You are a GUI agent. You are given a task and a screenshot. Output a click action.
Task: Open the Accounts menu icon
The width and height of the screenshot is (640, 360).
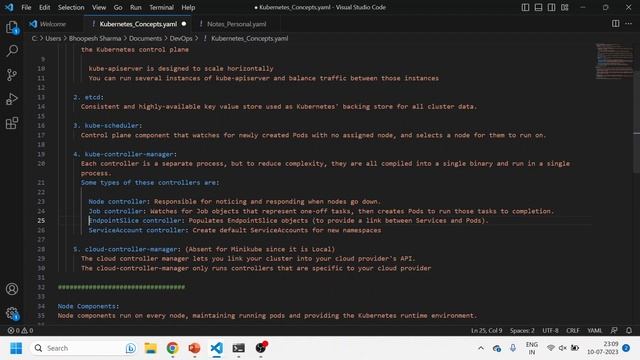[x=12, y=289]
